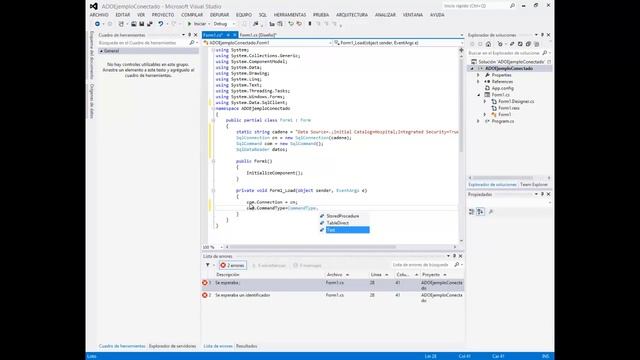
Task: Click the search magnifier in Cuadro de herramientas
Action: (192, 43)
